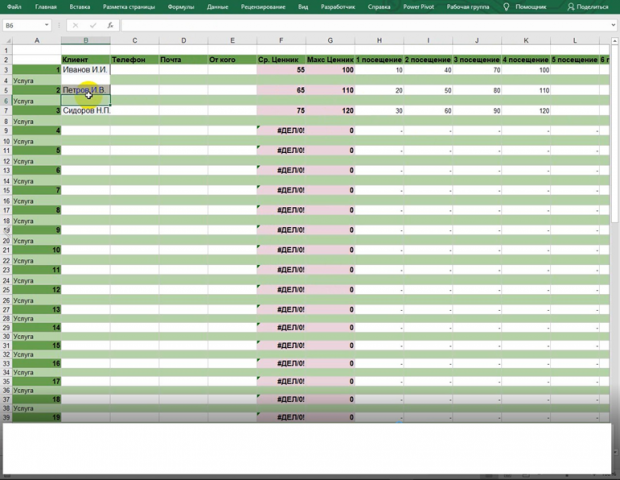This screenshot has width=620, height=480.
Task: Click the Помощник lightbulb search
Action: [x=525, y=7]
